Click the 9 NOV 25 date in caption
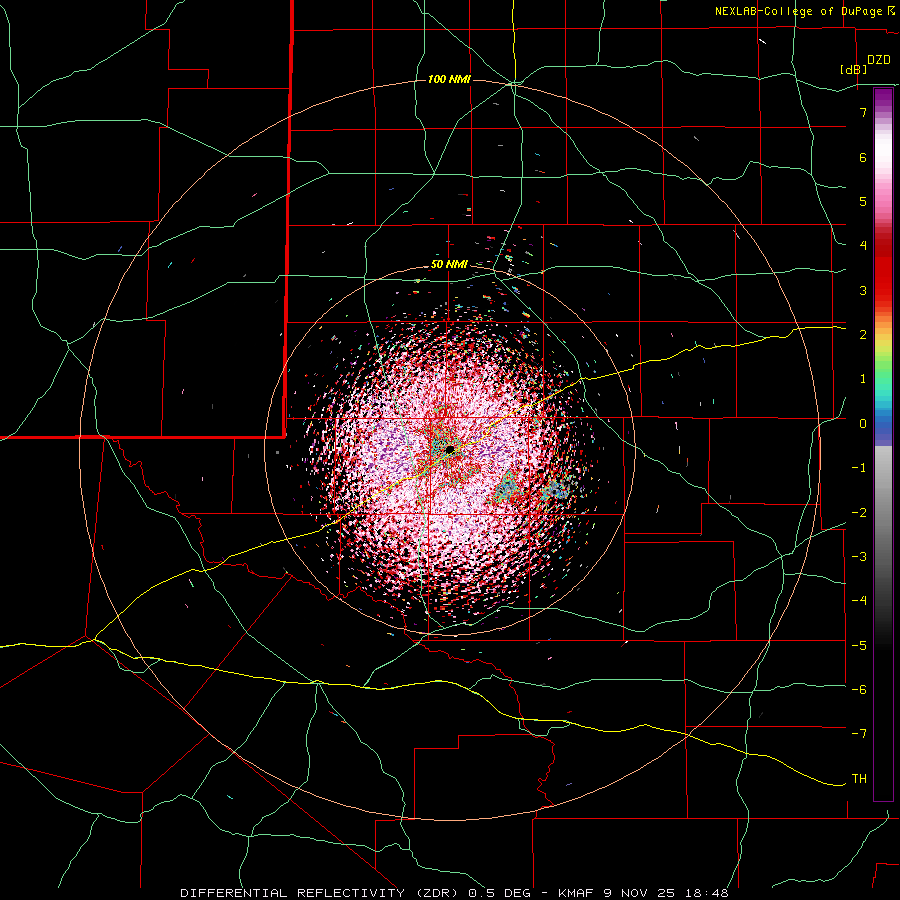The image size is (900, 900). [637, 893]
